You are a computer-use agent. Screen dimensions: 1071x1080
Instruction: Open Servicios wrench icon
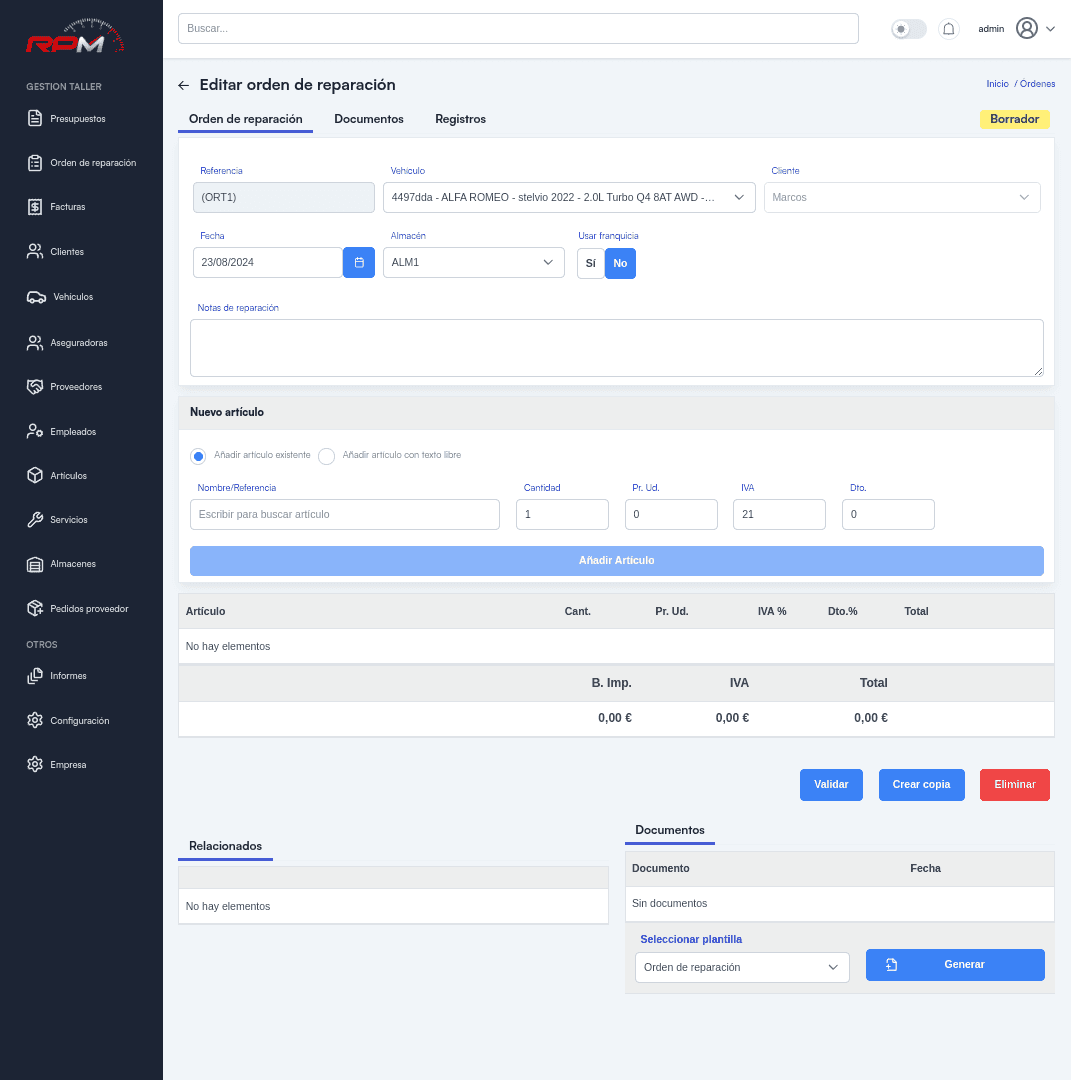click(x=34, y=519)
